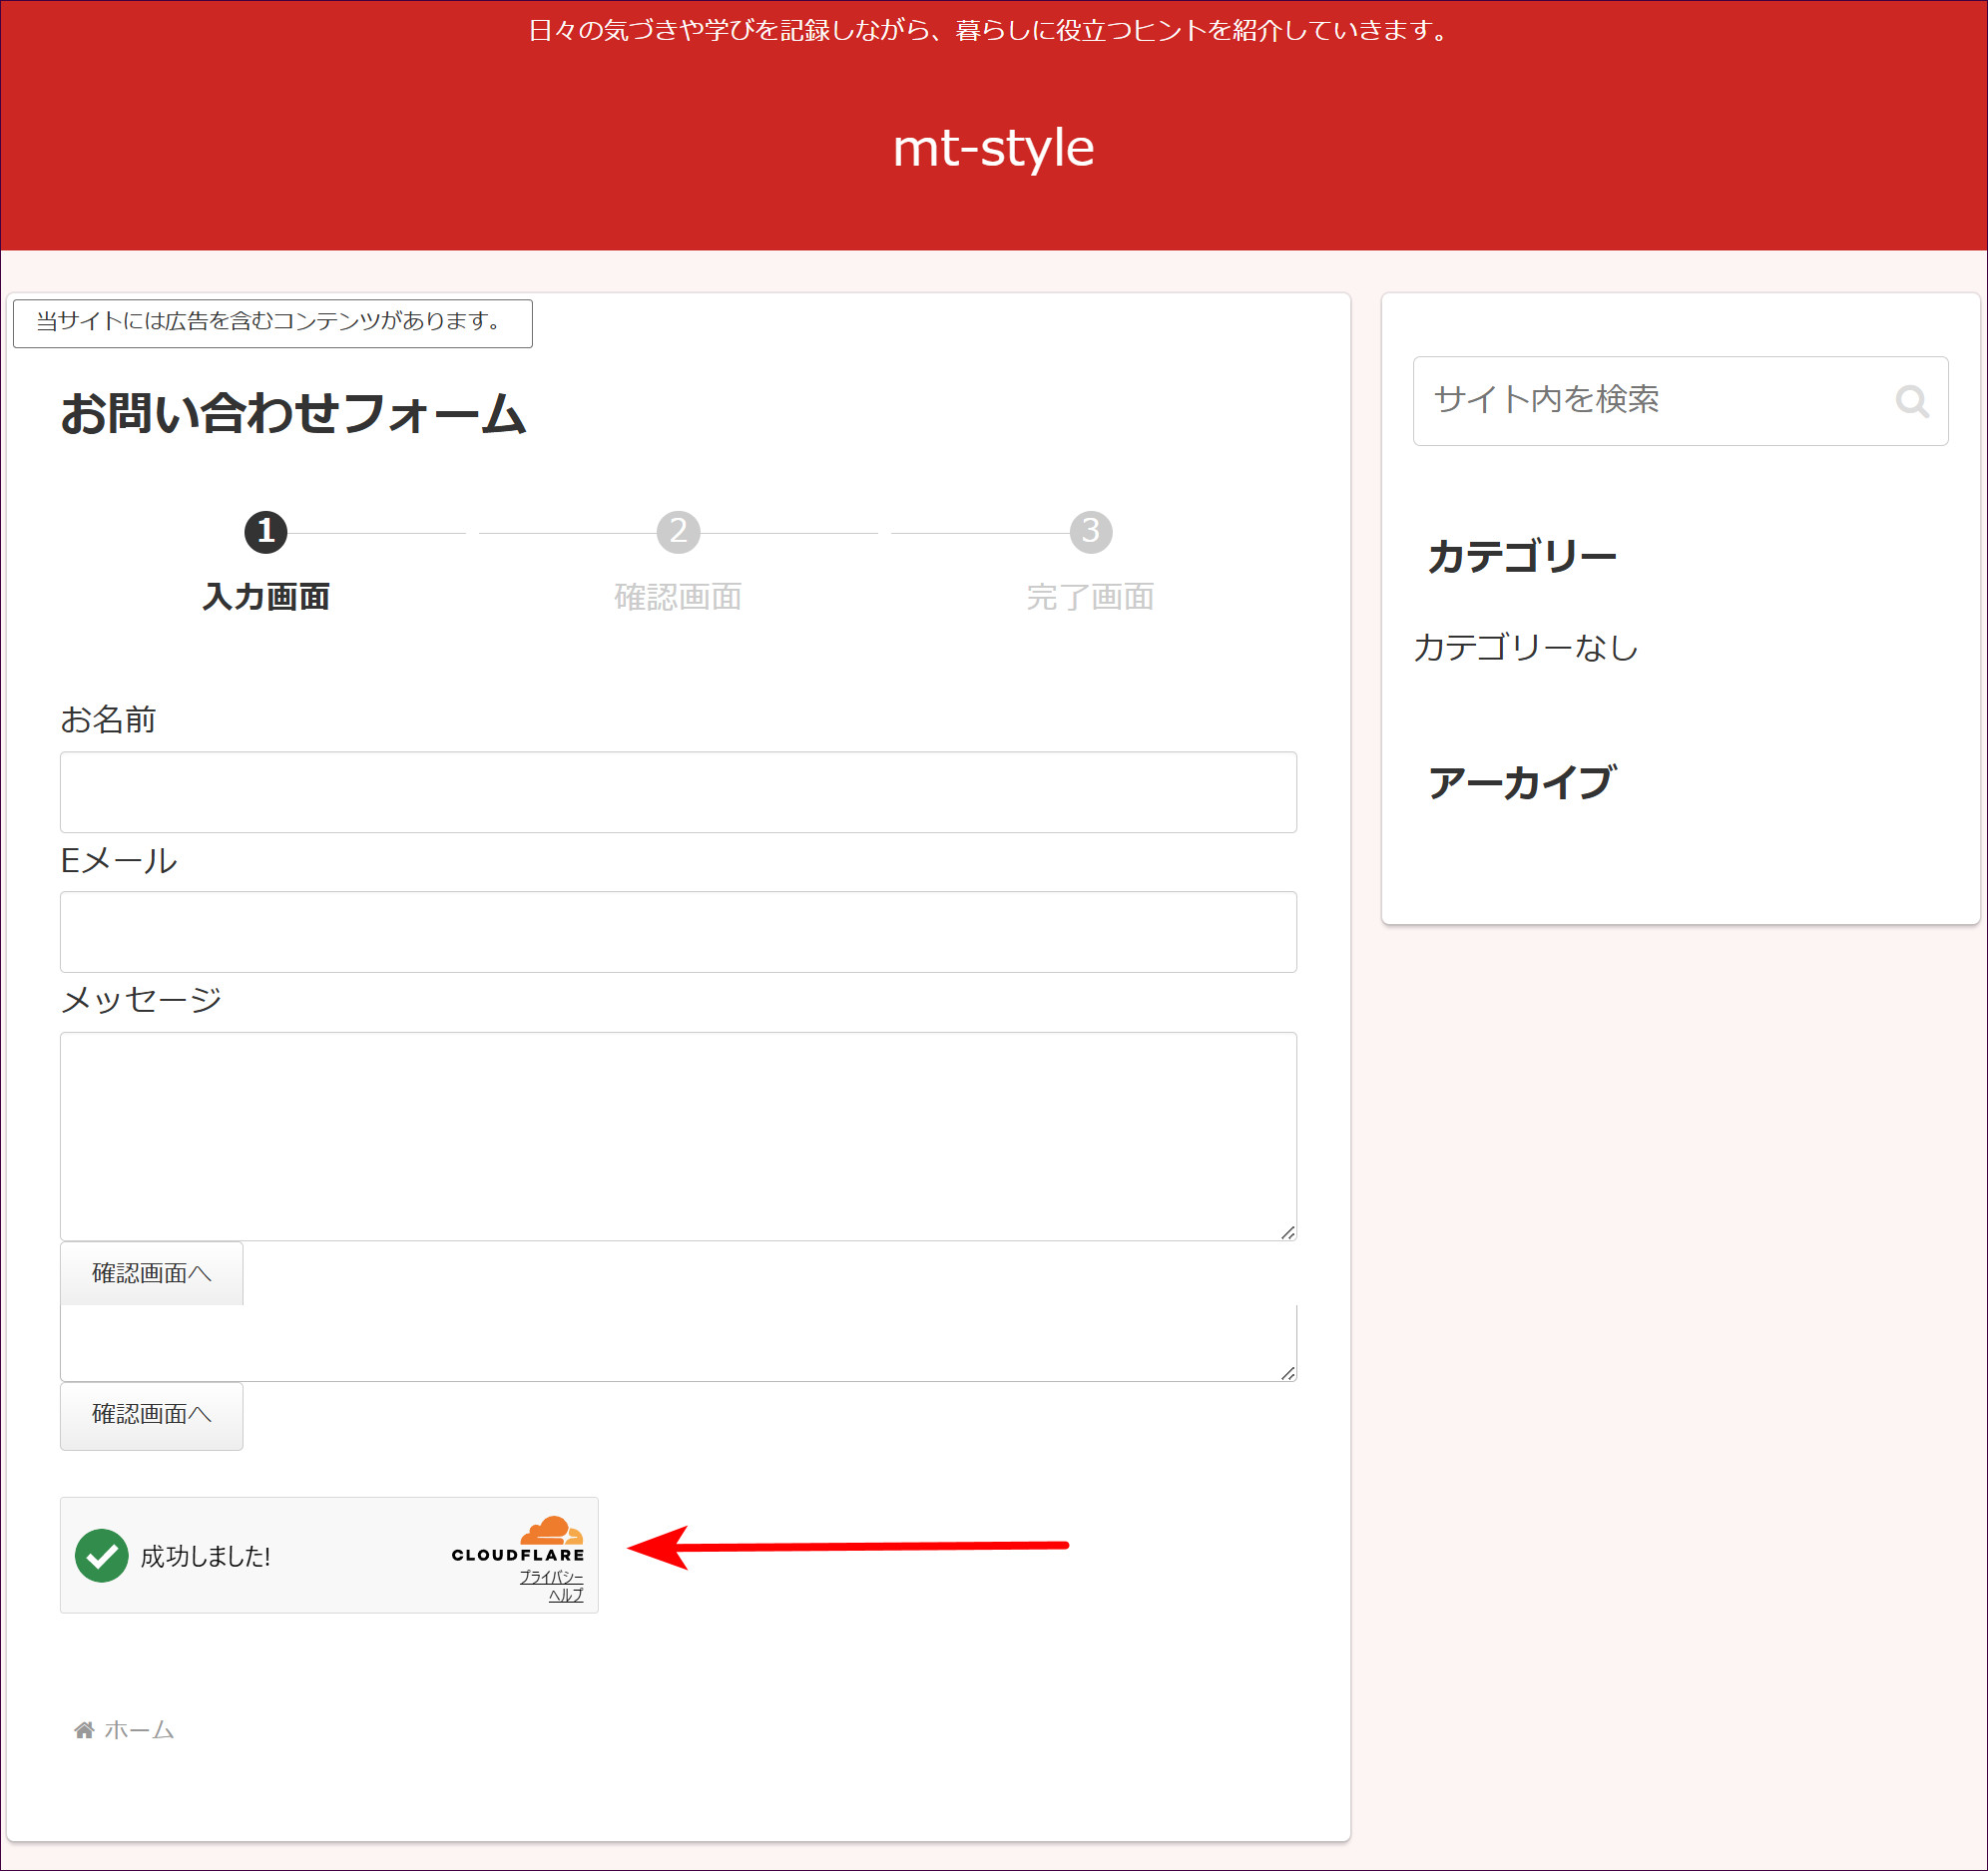
Task: Open the mt-style site title link
Action: [x=993, y=148]
